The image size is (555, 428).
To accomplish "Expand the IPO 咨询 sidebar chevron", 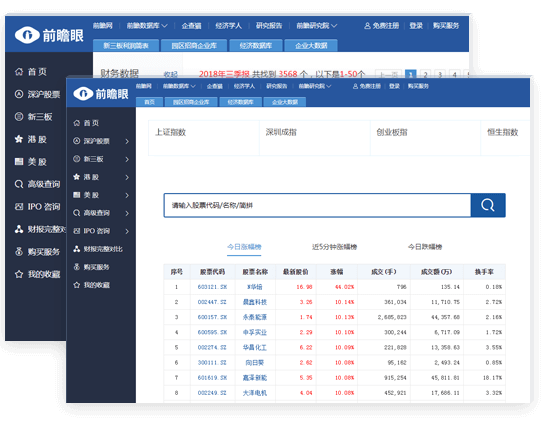I will coord(127,231).
